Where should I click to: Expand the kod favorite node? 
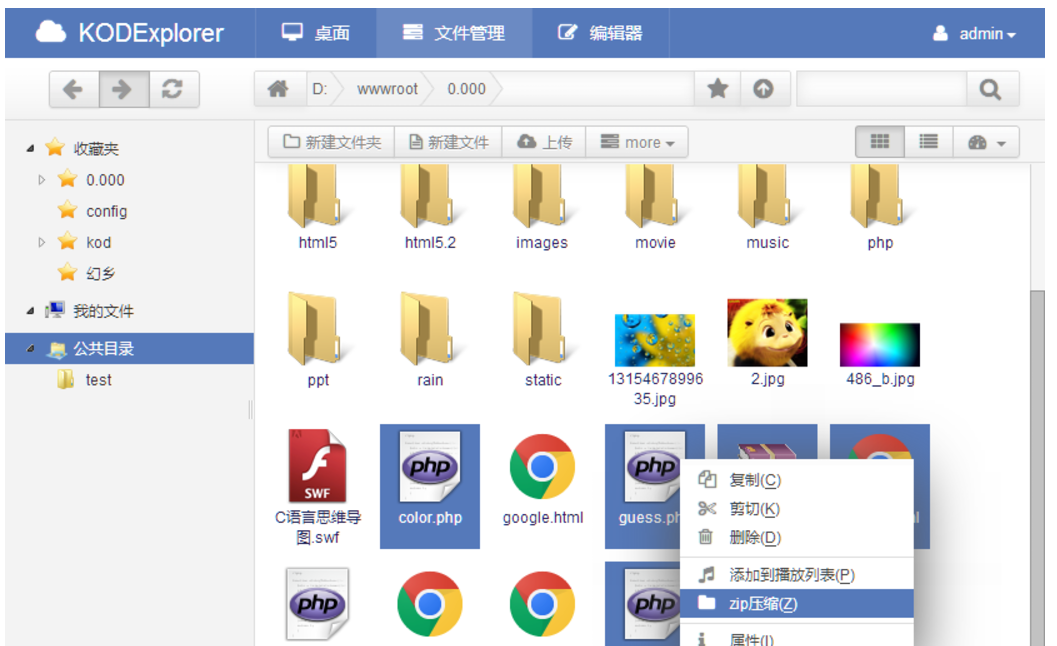coord(42,242)
